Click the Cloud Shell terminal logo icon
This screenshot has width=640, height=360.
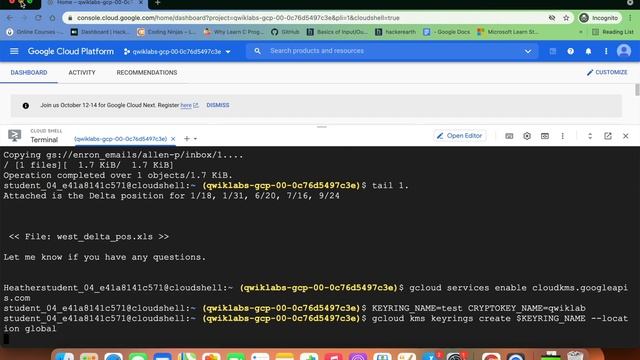(x=15, y=136)
